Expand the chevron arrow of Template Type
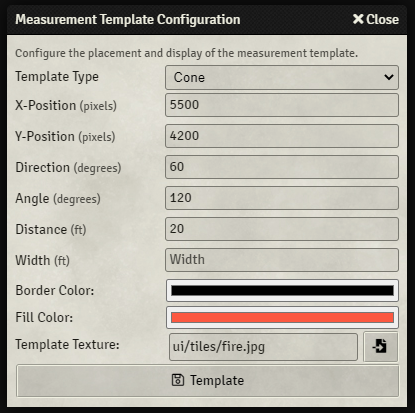415x413 pixels. (389, 77)
